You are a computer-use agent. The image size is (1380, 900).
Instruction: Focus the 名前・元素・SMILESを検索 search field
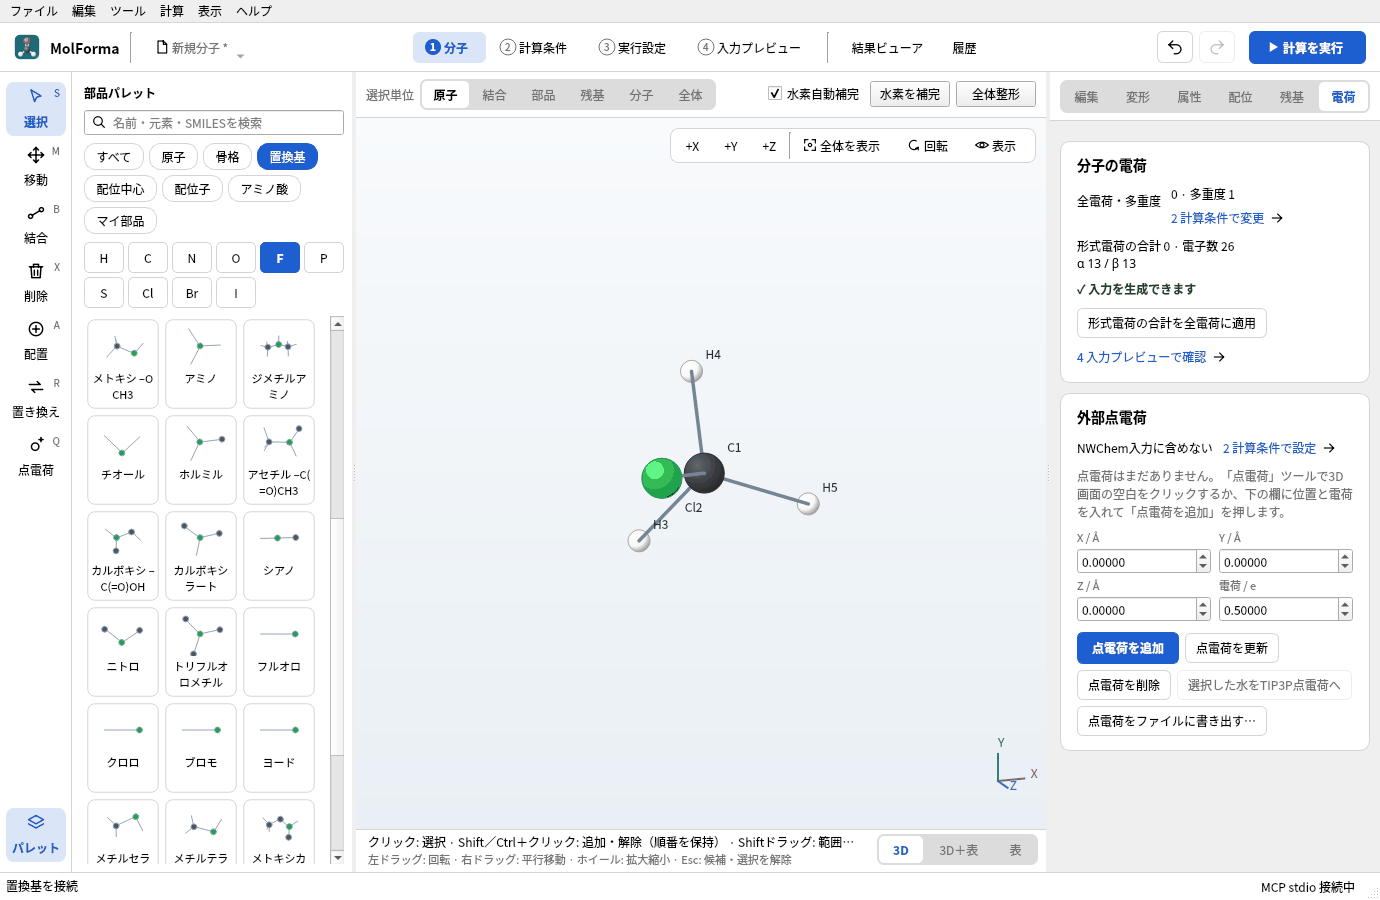click(214, 122)
